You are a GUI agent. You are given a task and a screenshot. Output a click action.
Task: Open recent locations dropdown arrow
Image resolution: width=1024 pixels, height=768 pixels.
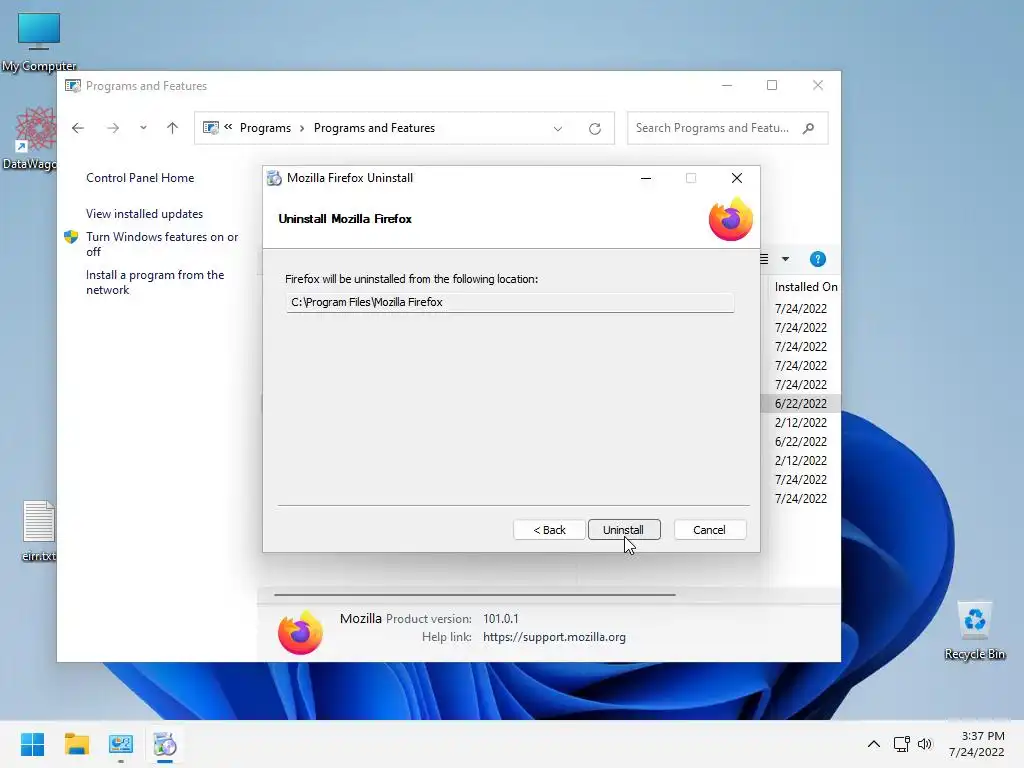pyautogui.click(x=143, y=128)
